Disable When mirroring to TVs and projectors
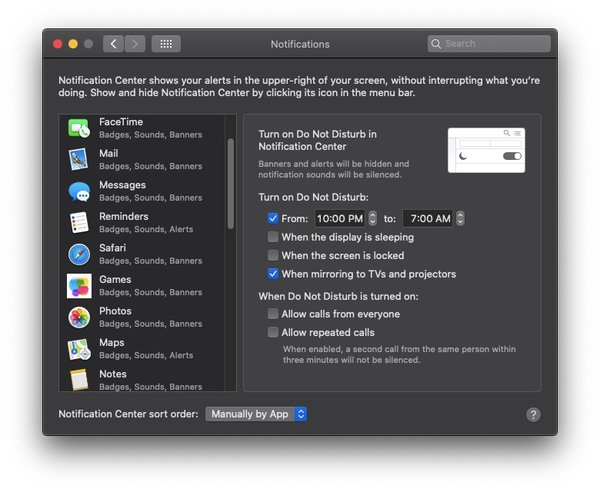The height and width of the screenshot is (492, 600). [x=273, y=274]
